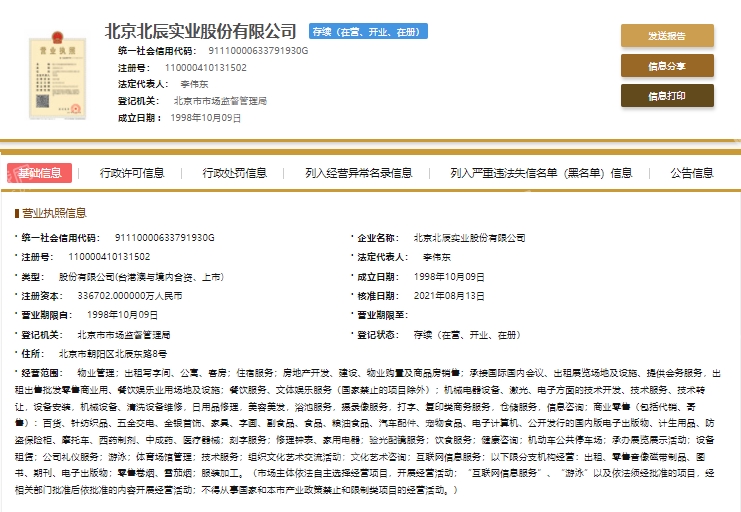
Task: Click the 经营范围 label
Action: (x=42, y=373)
